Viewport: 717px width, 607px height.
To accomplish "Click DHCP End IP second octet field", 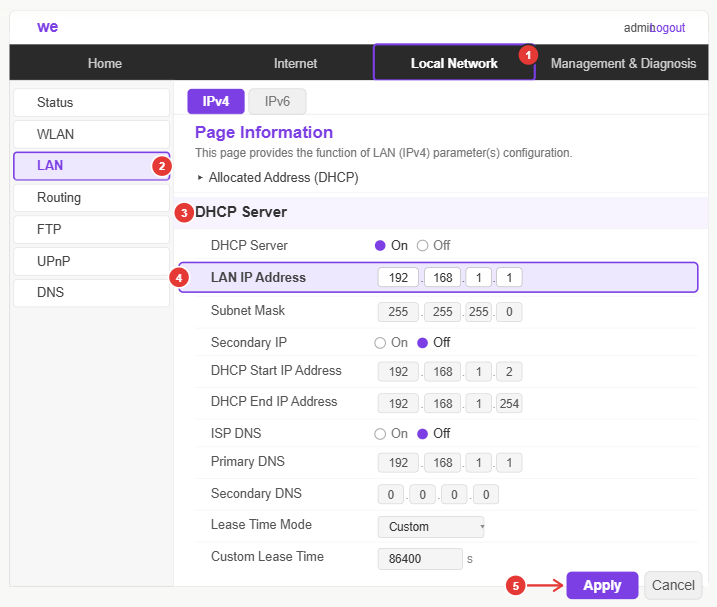I will [442, 403].
